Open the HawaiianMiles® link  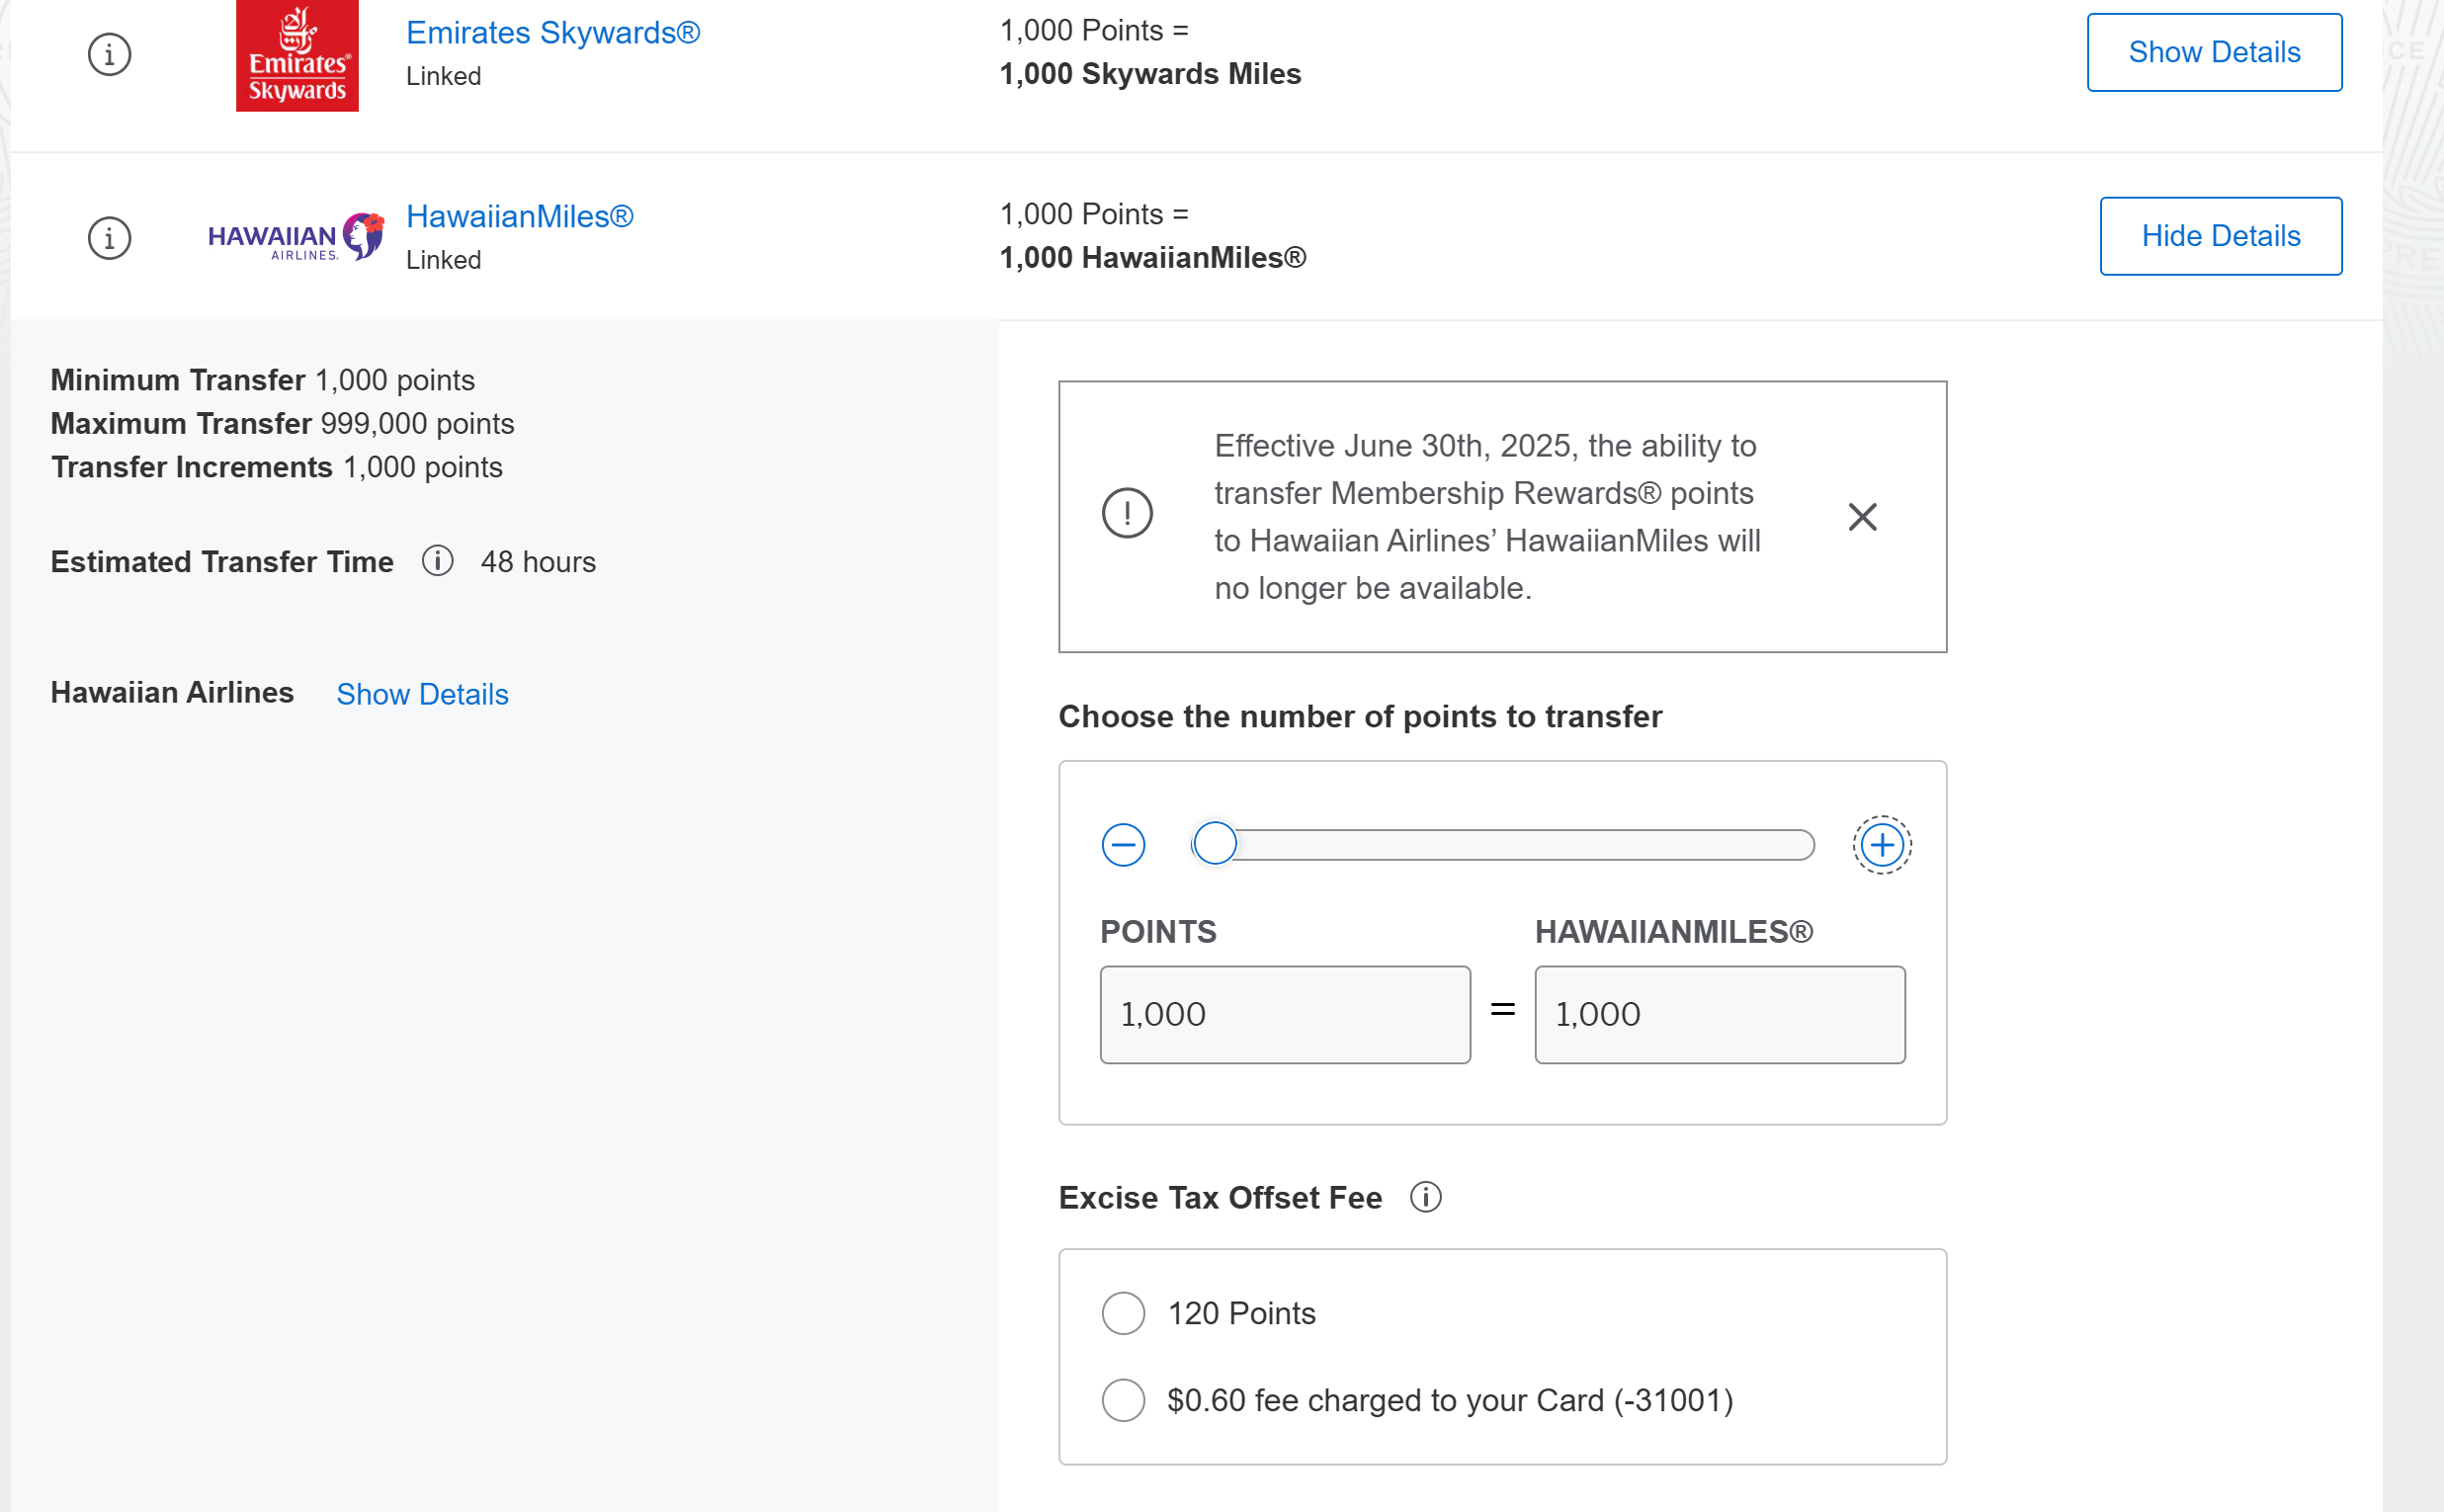tap(520, 216)
